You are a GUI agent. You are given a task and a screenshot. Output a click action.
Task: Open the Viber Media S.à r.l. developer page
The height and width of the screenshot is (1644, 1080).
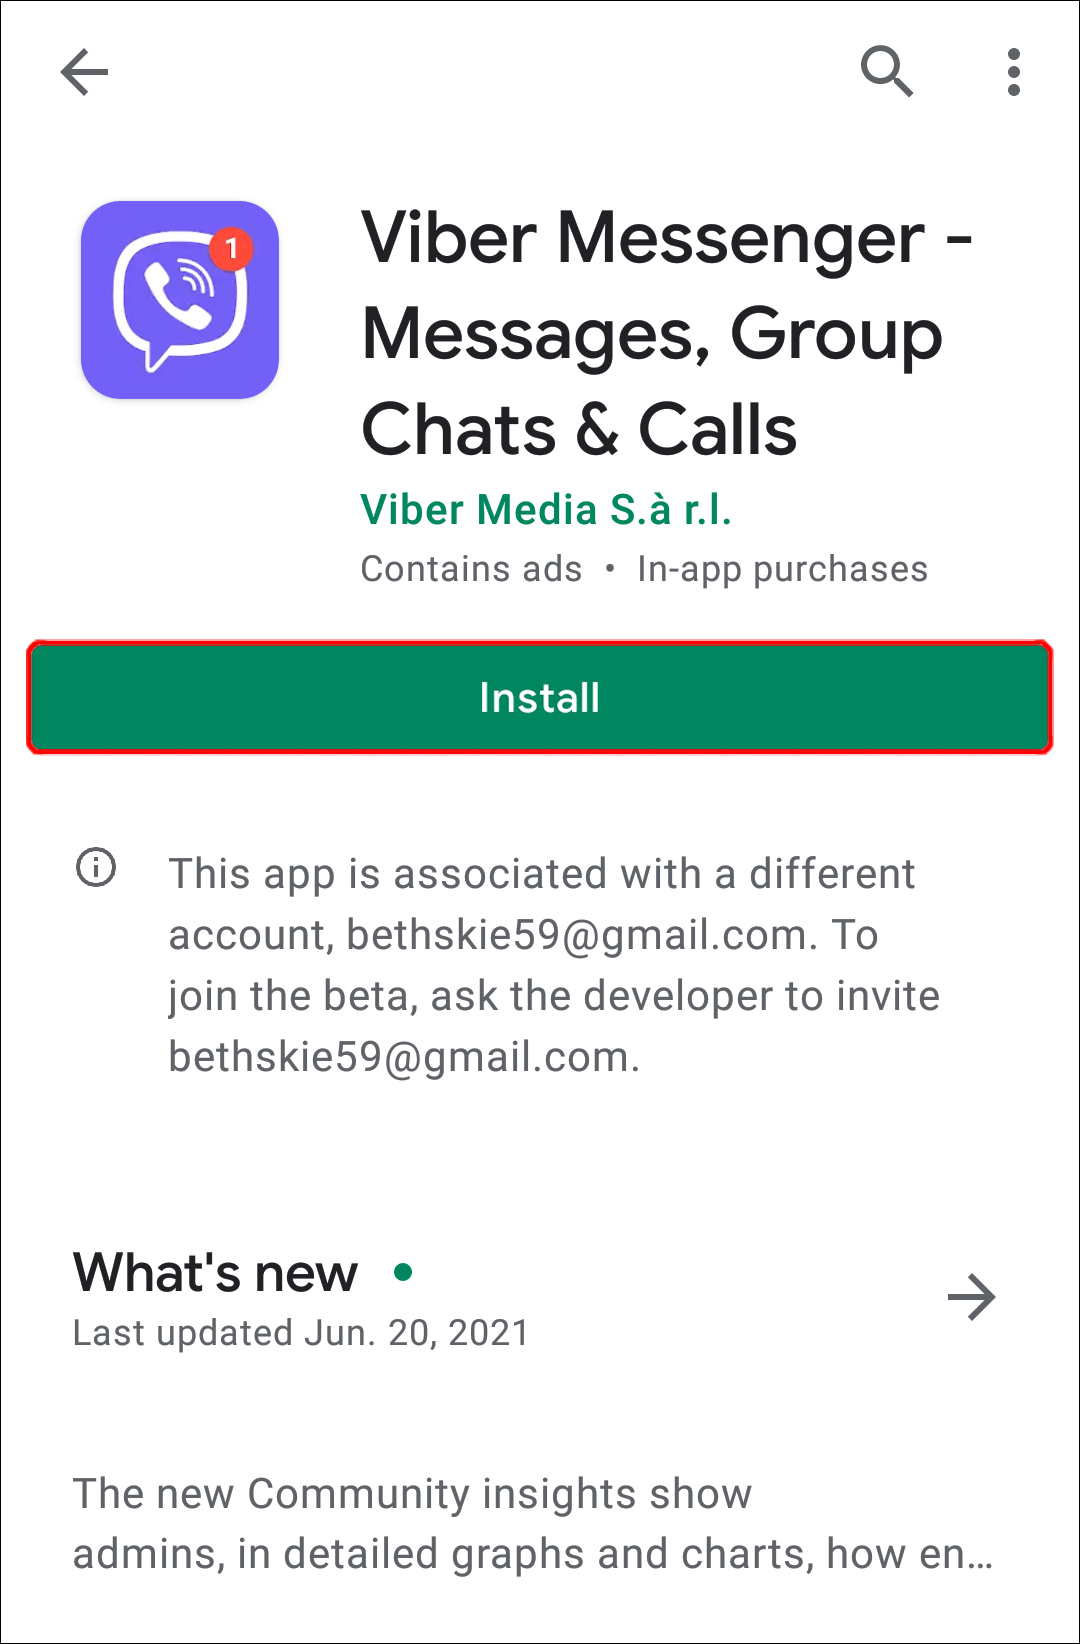pos(546,510)
